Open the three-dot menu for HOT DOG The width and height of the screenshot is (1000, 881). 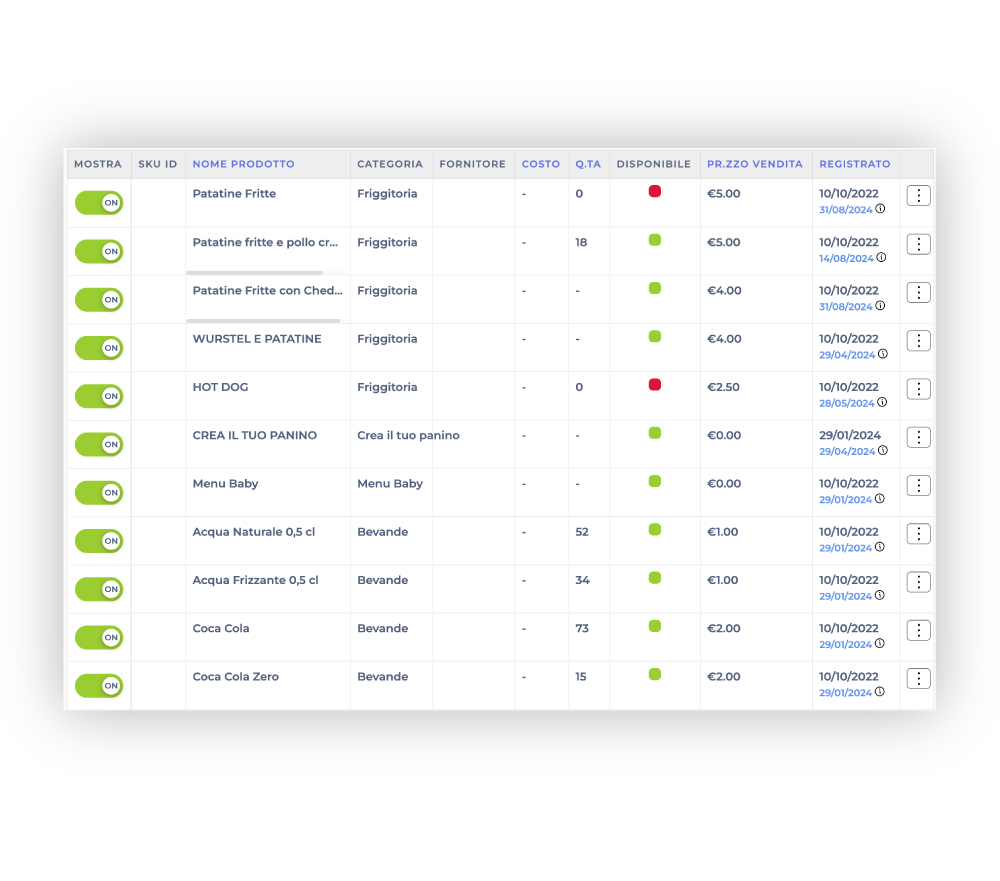[x=918, y=389]
